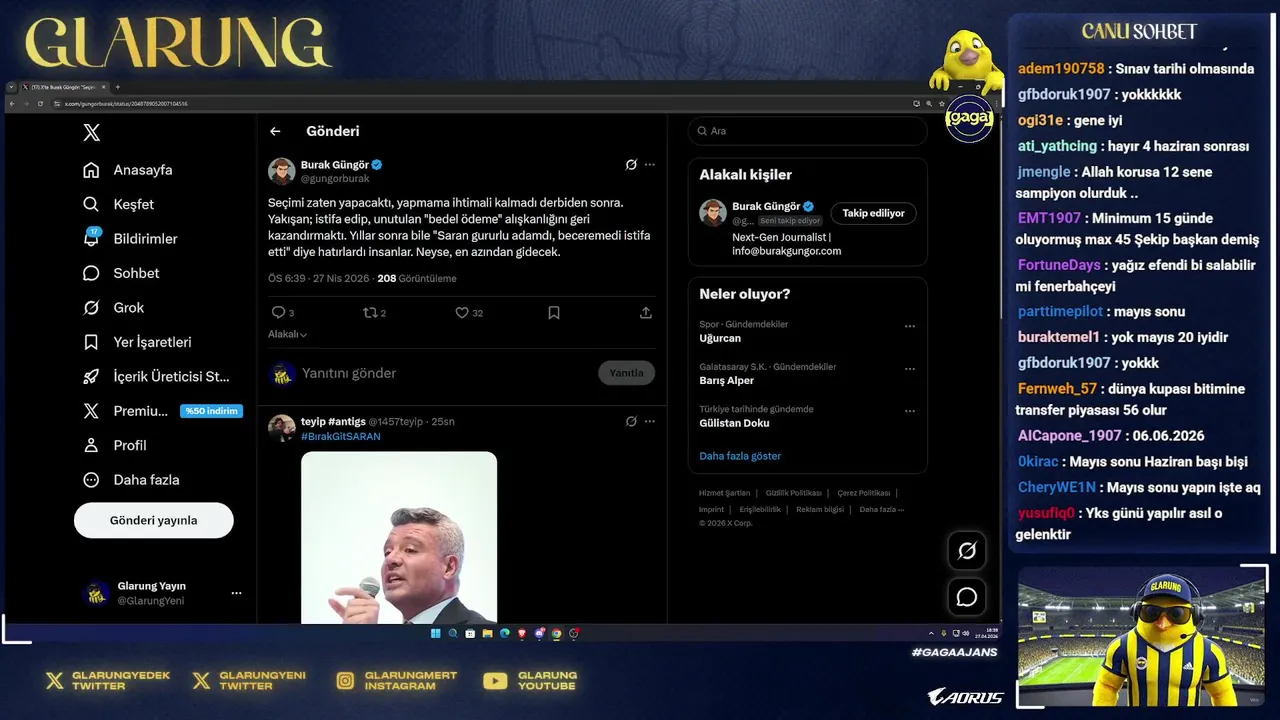
Task: Click the share icon on post
Action: pyautogui.click(x=646, y=313)
